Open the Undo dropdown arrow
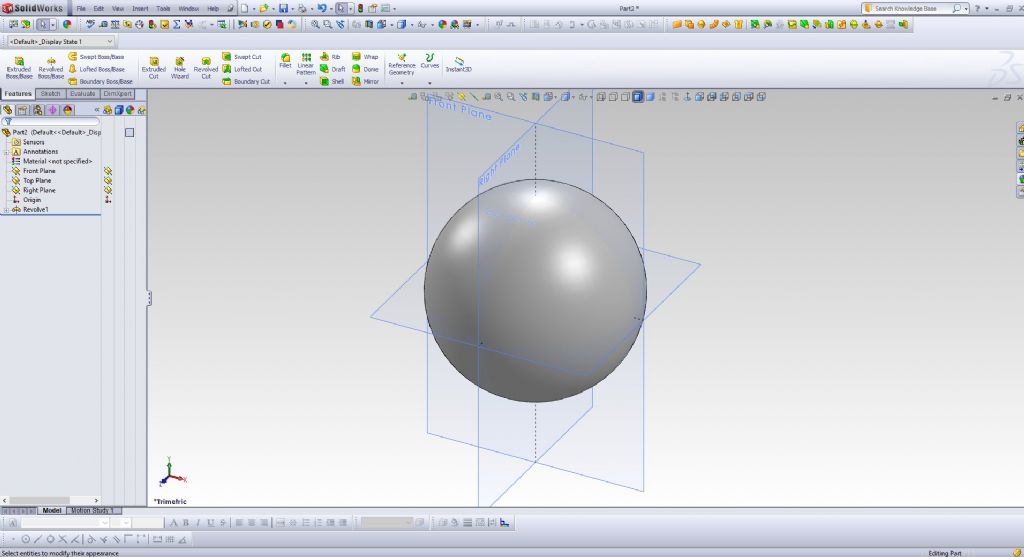This screenshot has width=1024, height=557. (x=330, y=9)
